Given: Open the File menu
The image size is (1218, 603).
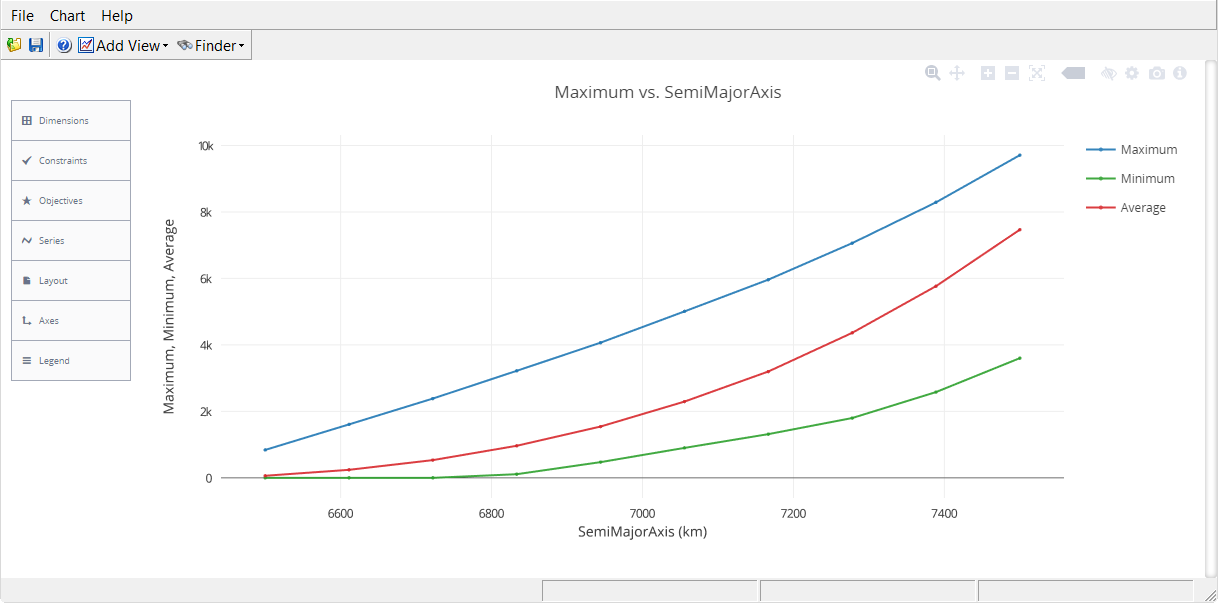Looking at the screenshot, I should coord(22,16).
